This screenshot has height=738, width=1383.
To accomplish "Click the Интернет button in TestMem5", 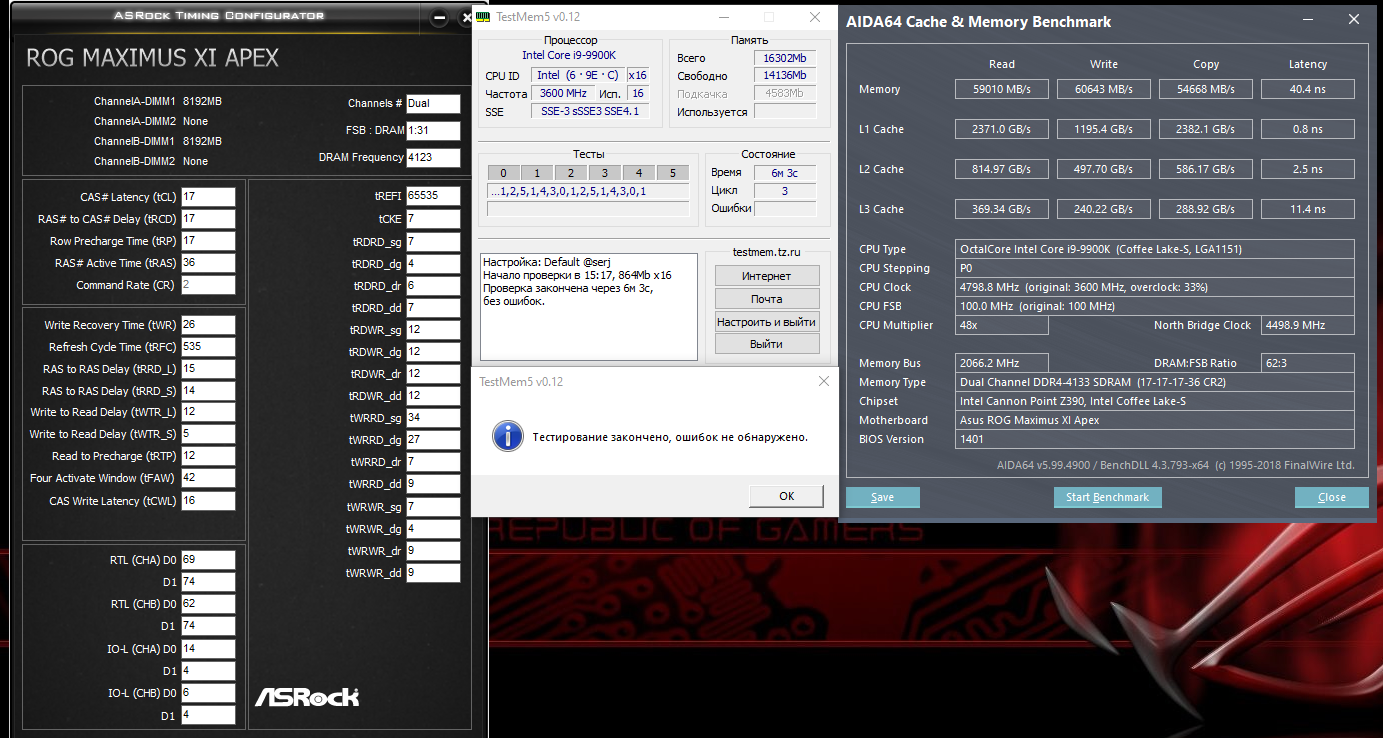I will point(767,276).
